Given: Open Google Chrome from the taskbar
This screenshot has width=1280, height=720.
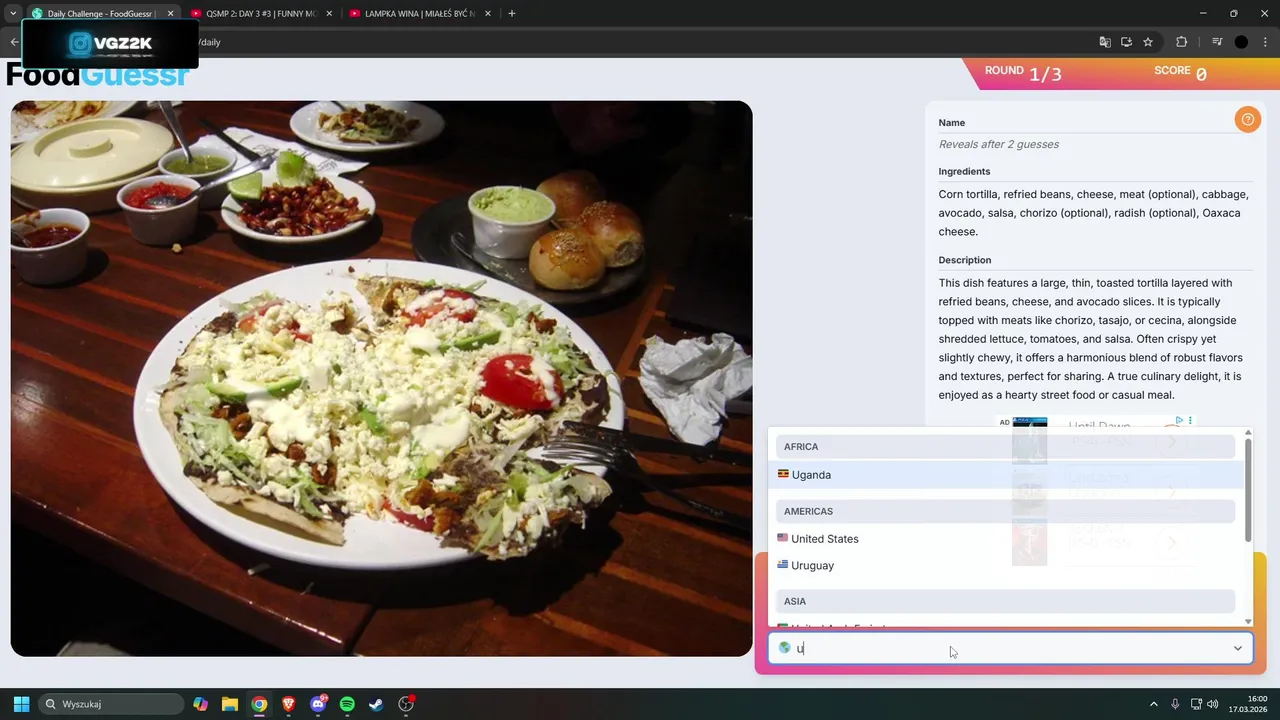Looking at the screenshot, I should [259, 704].
